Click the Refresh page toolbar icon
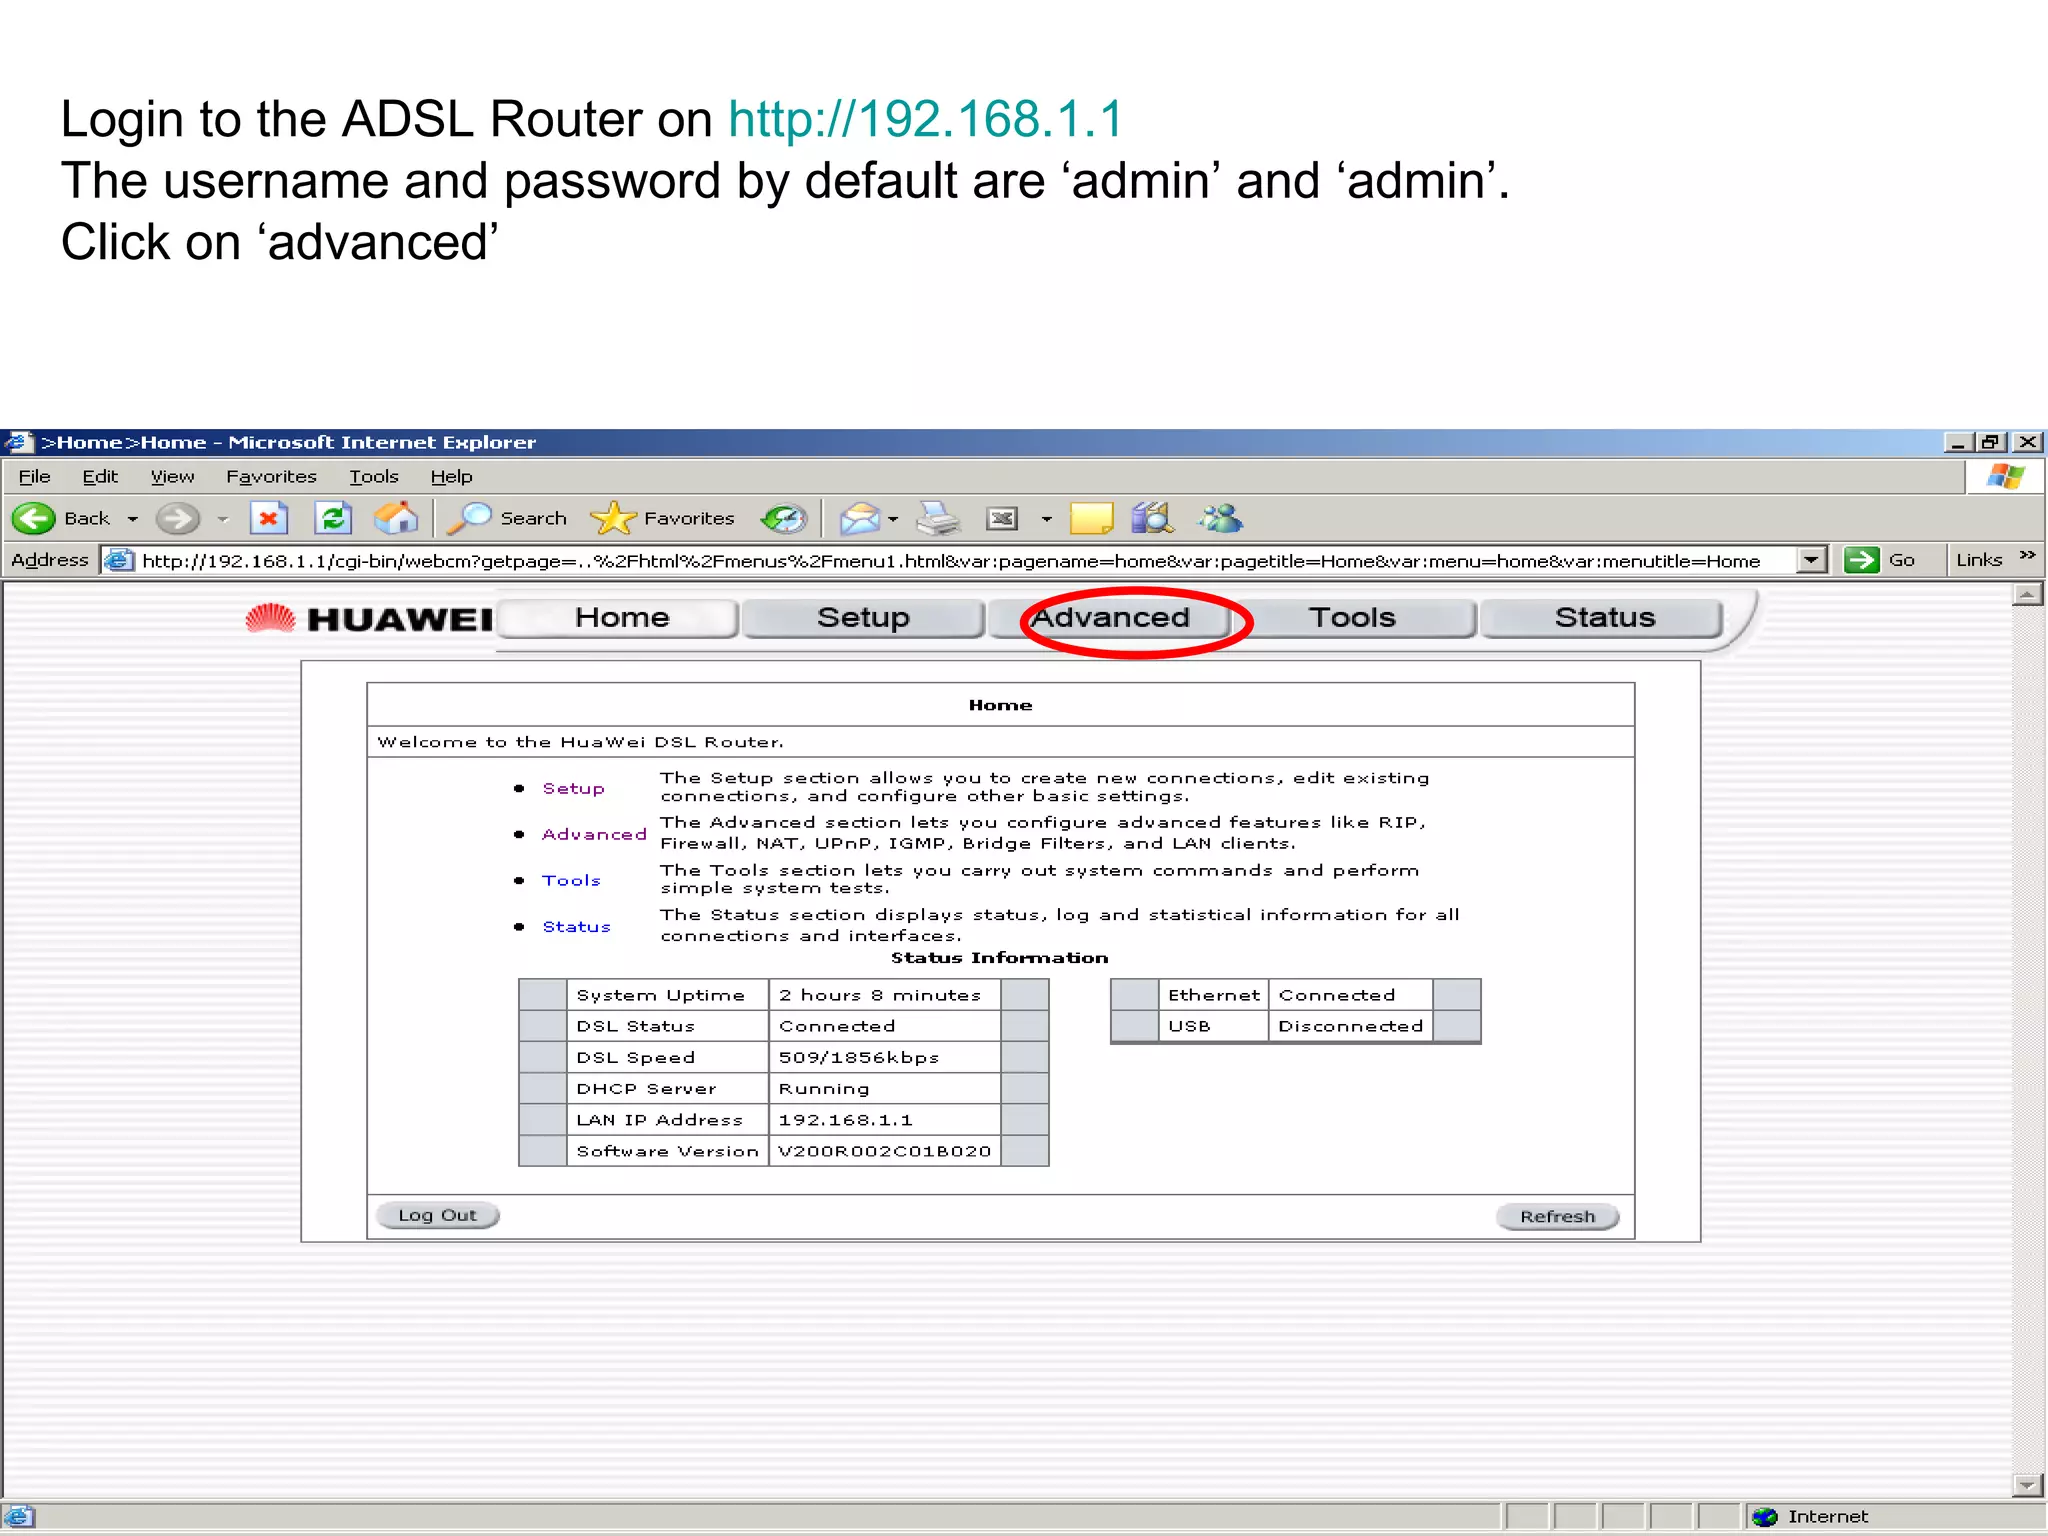 (333, 518)
